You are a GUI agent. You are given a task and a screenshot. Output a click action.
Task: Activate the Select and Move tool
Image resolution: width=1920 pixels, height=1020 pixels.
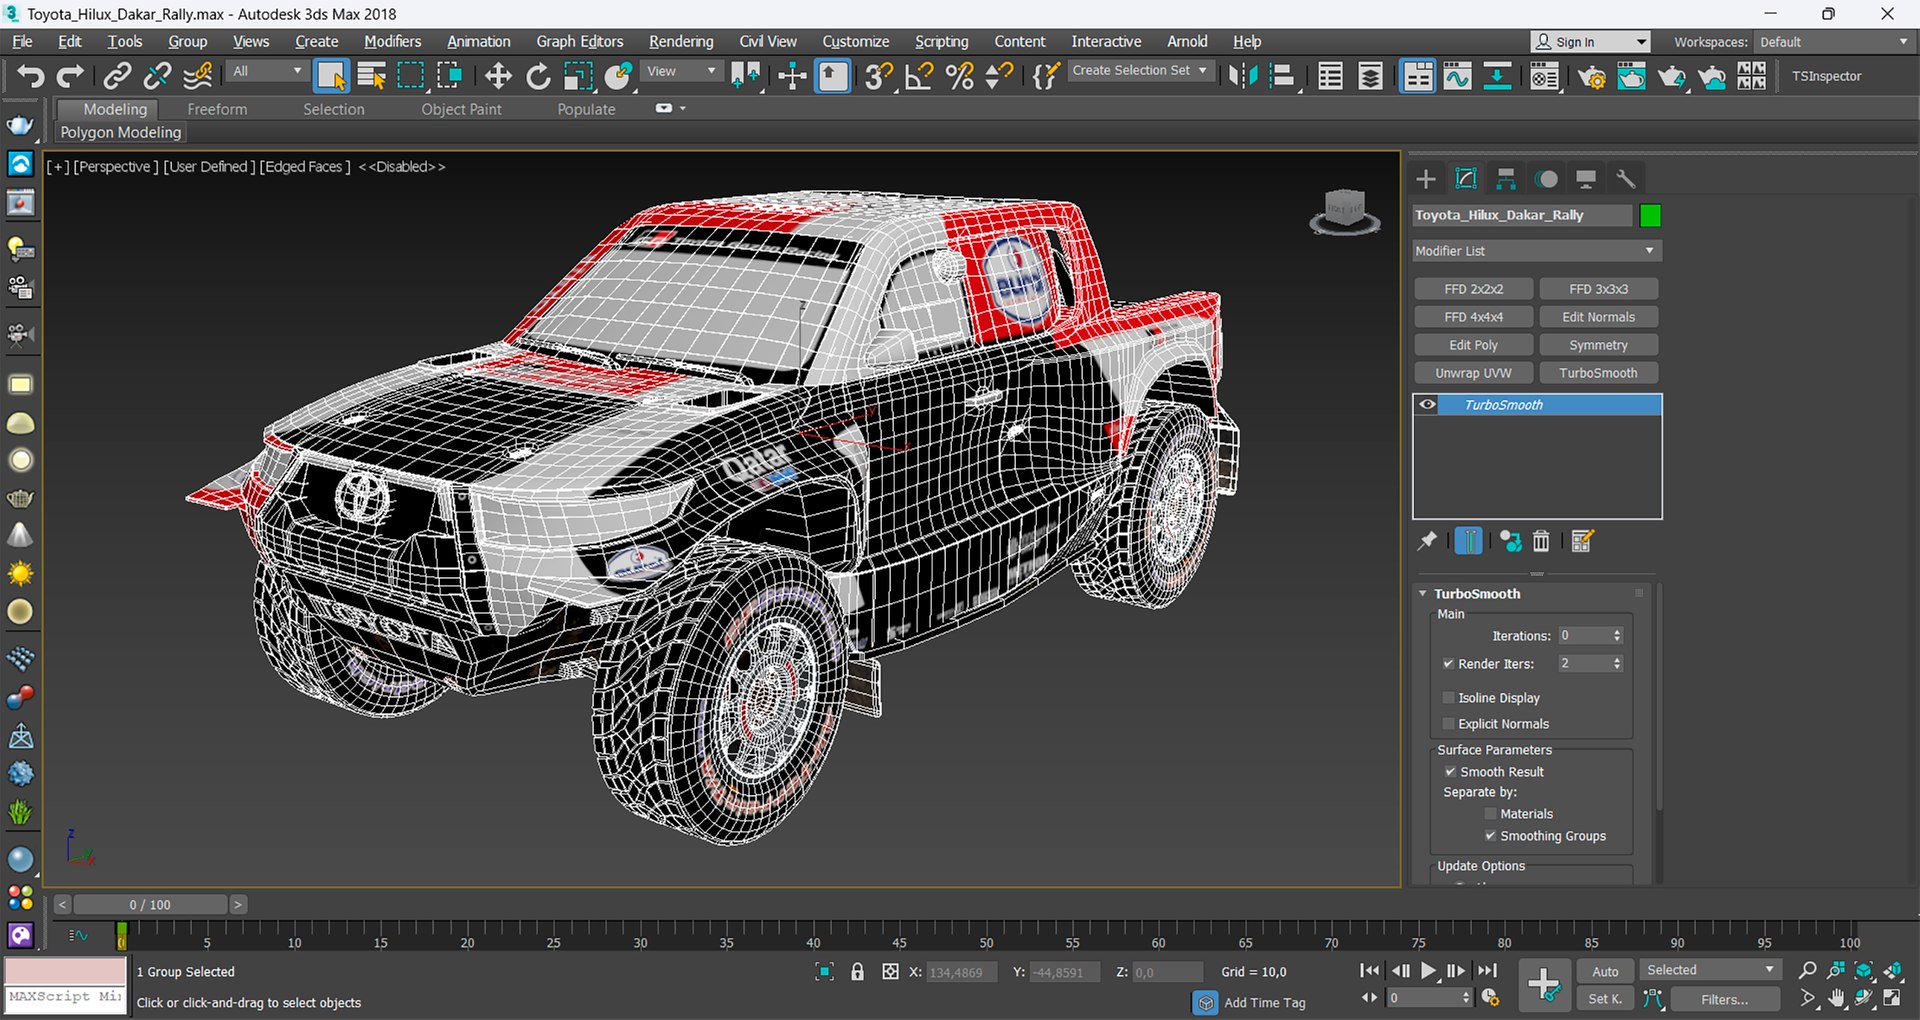click(x=498, y=76)
